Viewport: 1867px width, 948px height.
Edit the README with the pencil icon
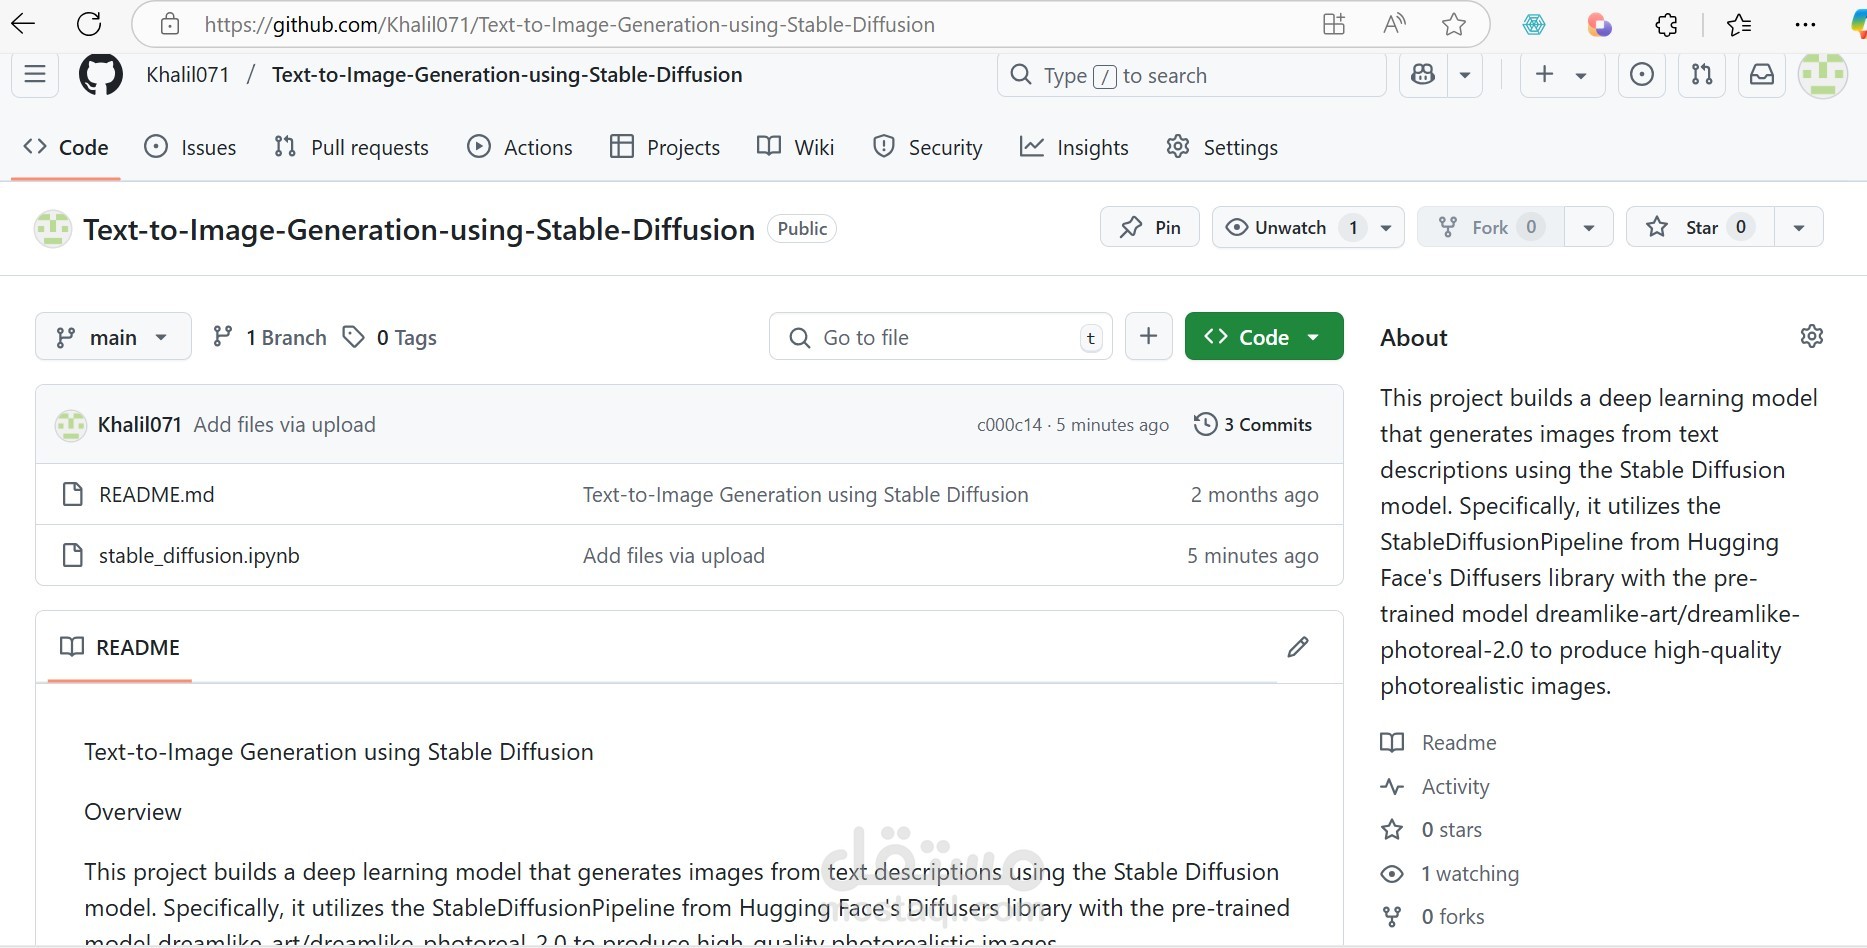tap(1298, 647)
